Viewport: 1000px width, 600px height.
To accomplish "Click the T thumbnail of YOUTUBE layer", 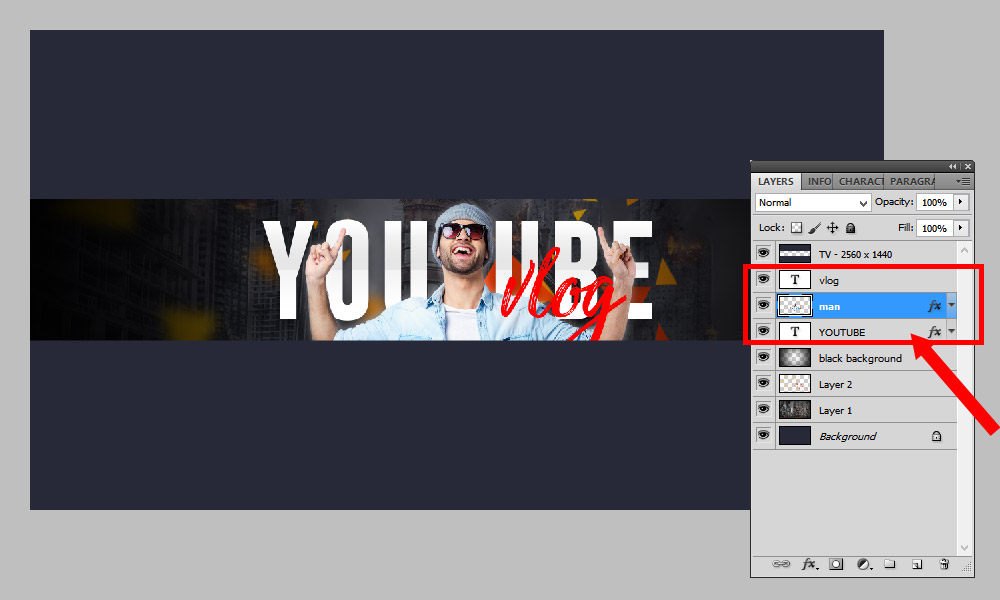I will click(795, 332).
